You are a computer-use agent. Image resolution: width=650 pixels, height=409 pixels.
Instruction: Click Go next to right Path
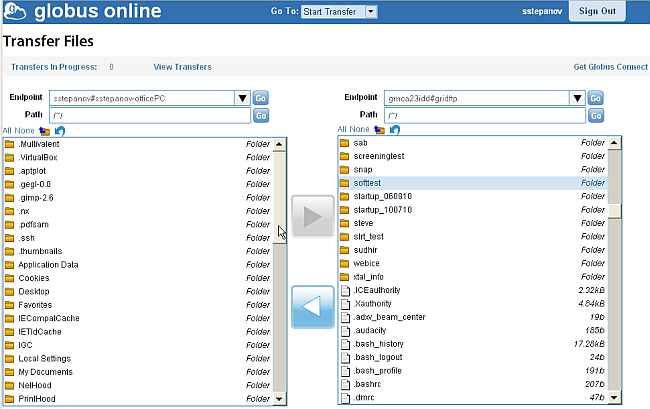pyautogui.click(x=596, y=116)
